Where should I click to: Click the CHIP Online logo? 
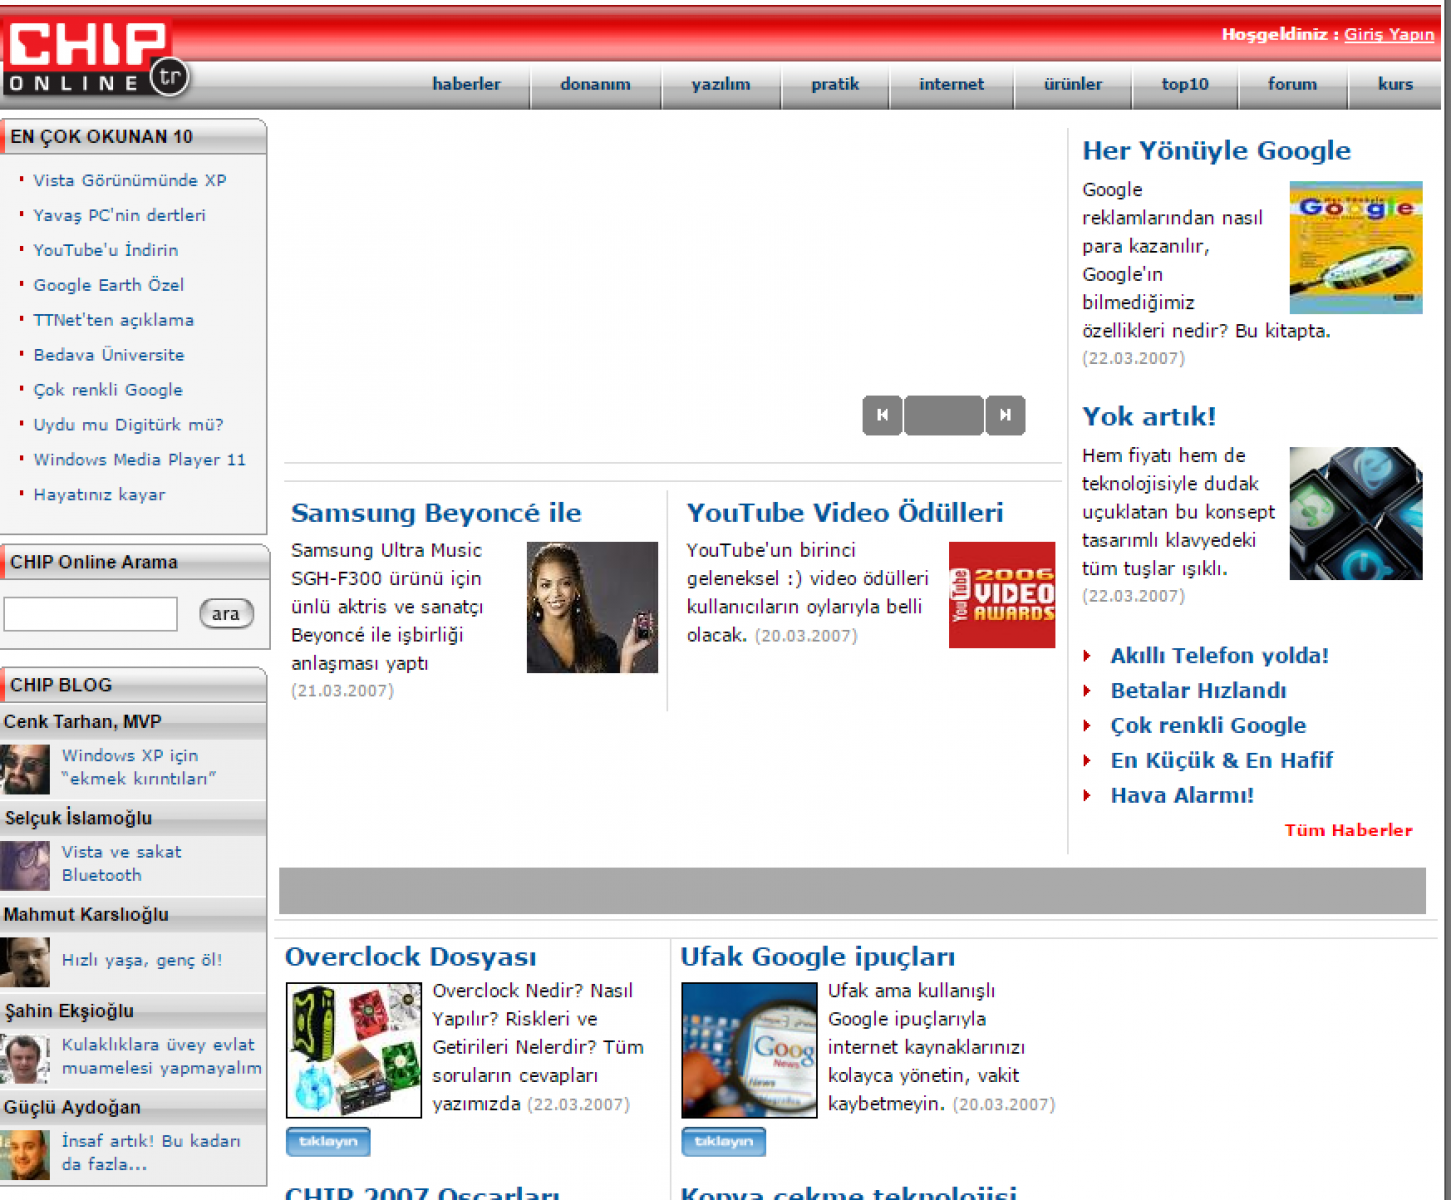(x=95, y=57)
